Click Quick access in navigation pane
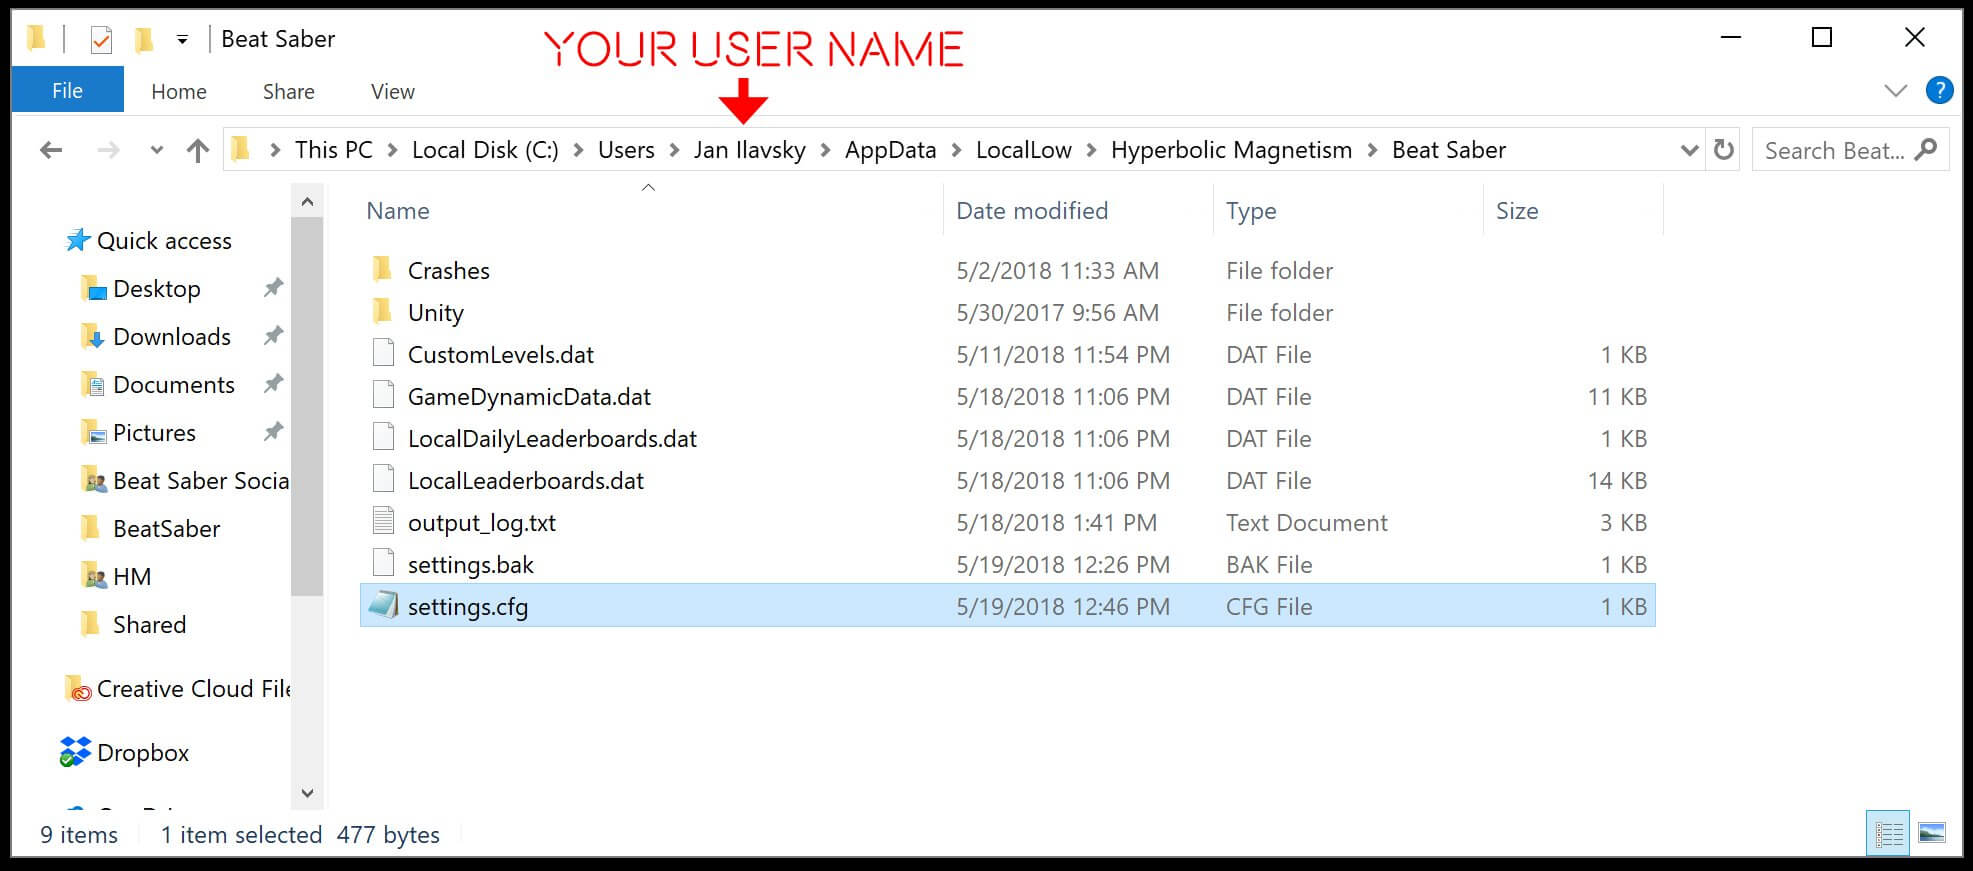The image size is (1973, 871). [164, 241]
